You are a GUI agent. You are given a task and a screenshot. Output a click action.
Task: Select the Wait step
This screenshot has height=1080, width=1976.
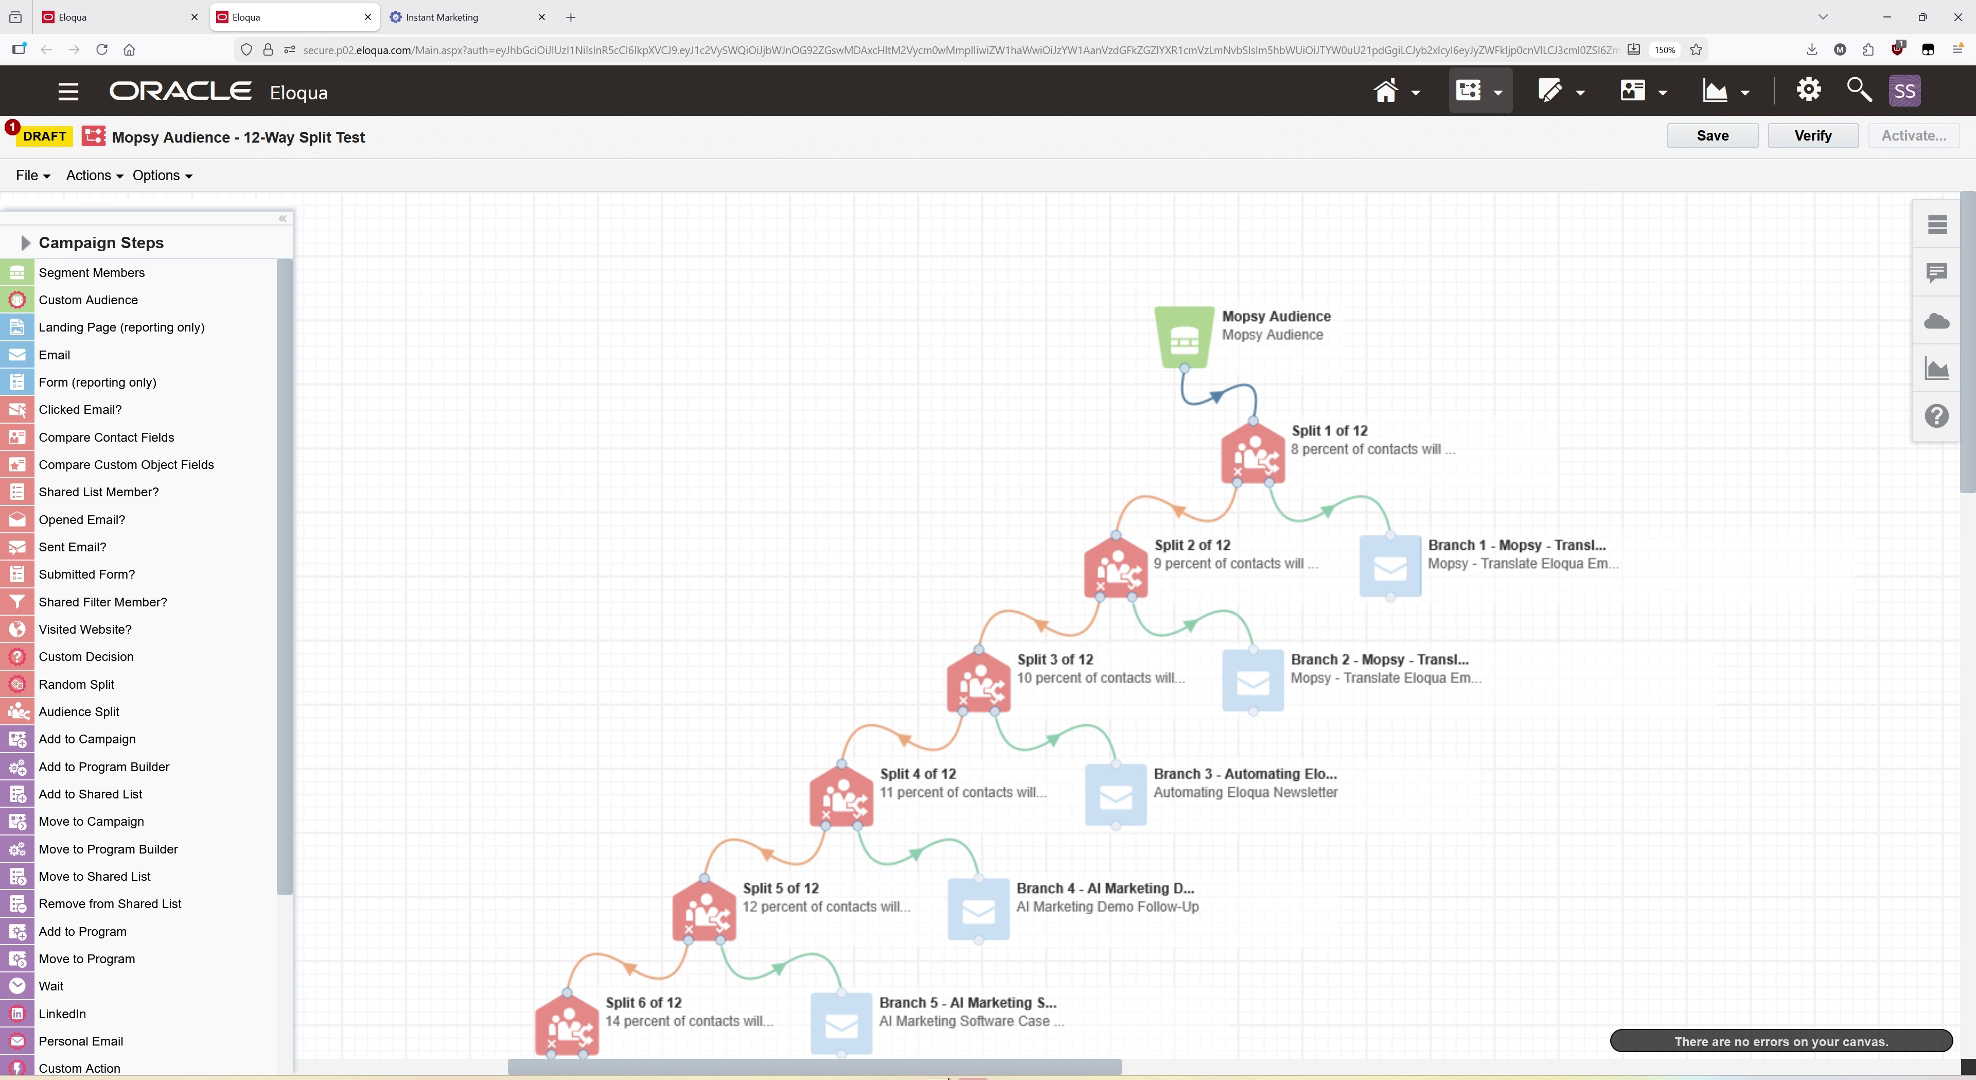[x=139, y=986]
